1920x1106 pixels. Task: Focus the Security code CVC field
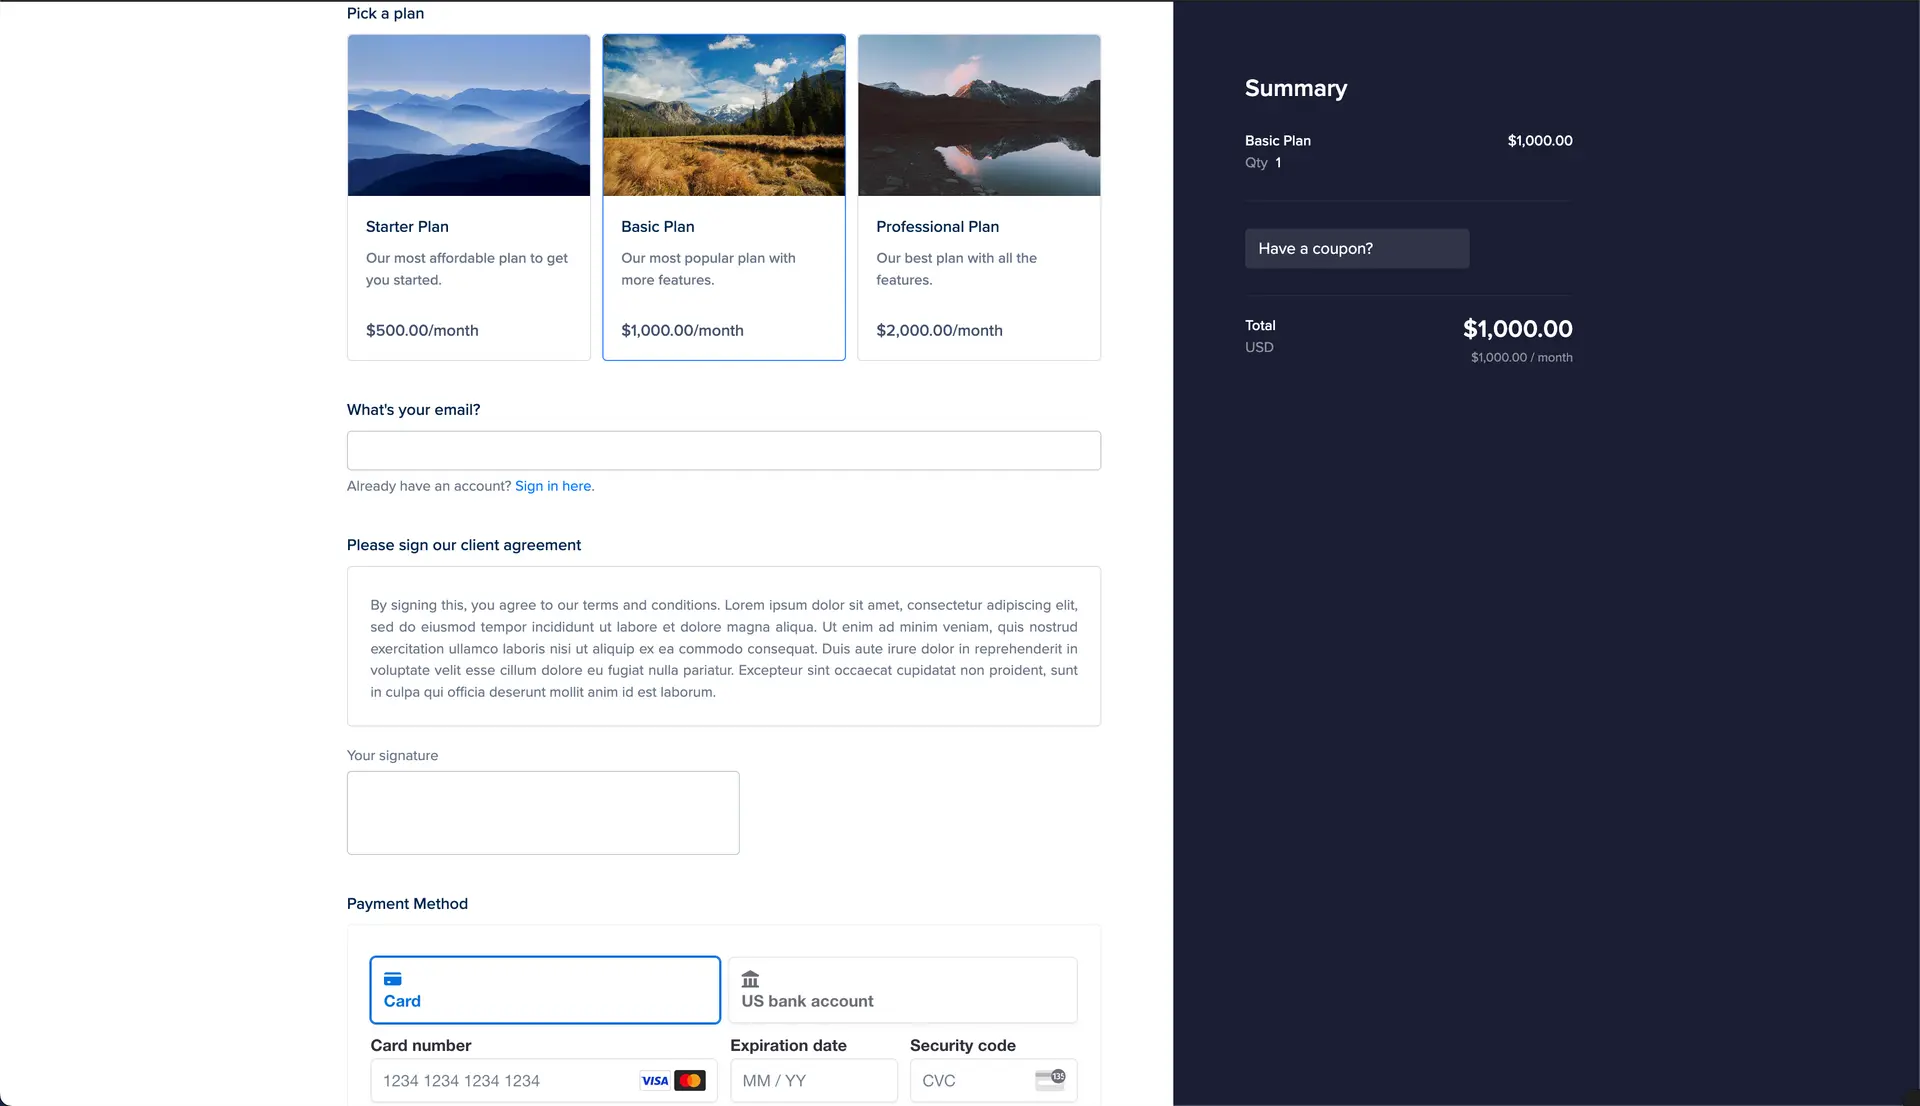993,1081
